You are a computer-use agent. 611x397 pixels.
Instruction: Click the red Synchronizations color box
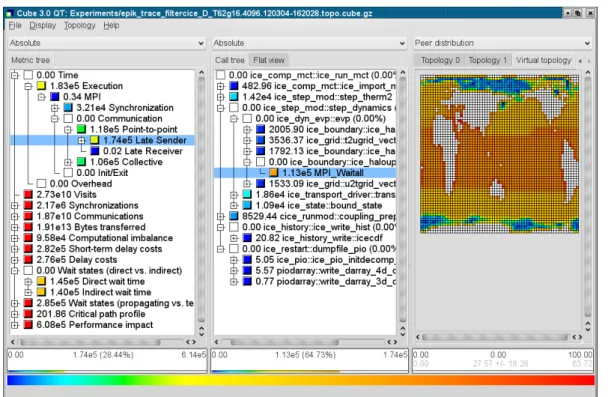pyautogui.click(x=28, y=205)
